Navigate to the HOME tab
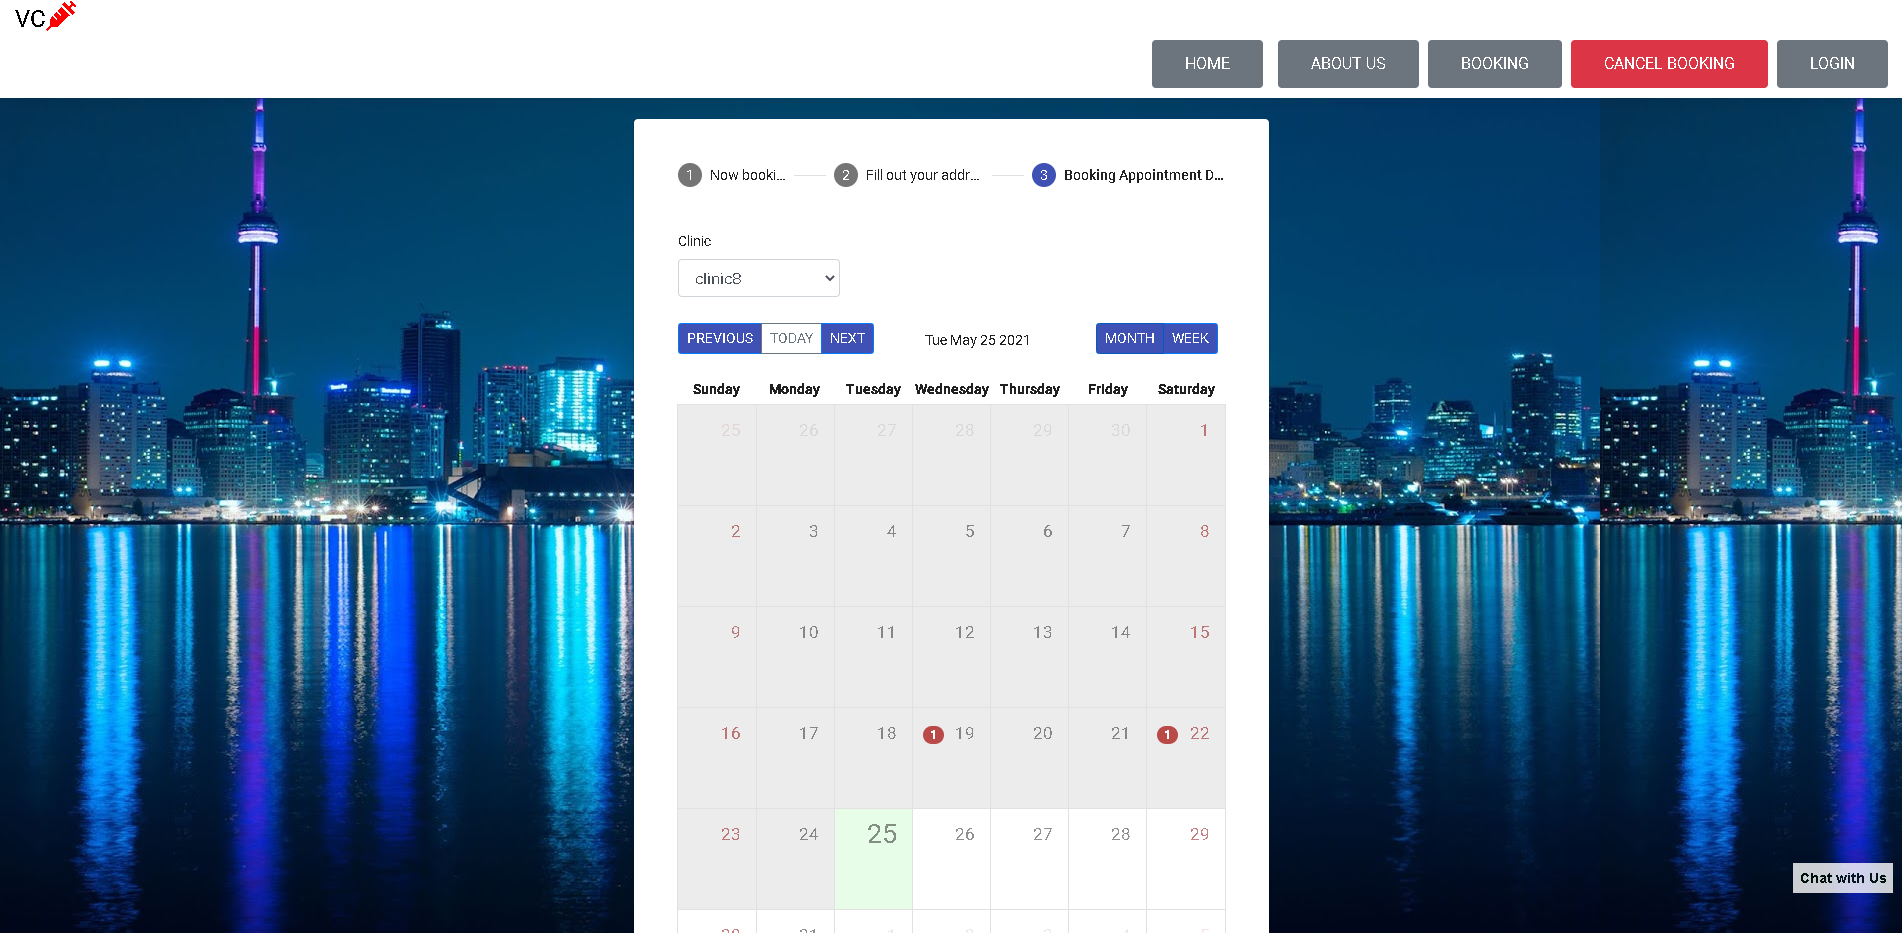The height and width of the screenshot is (933, 1902). pos(1206,63)
